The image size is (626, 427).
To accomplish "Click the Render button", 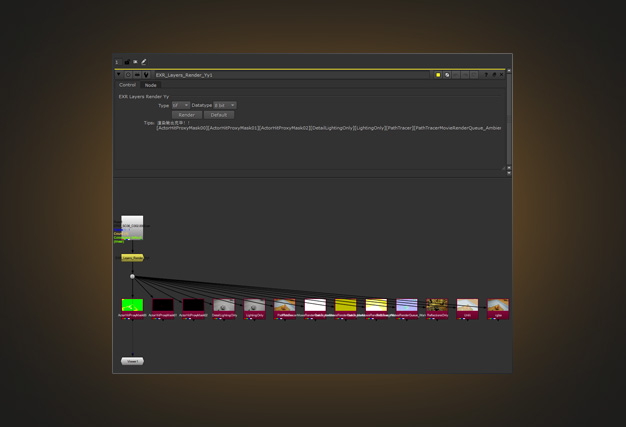I will click(x=186, y=115).
